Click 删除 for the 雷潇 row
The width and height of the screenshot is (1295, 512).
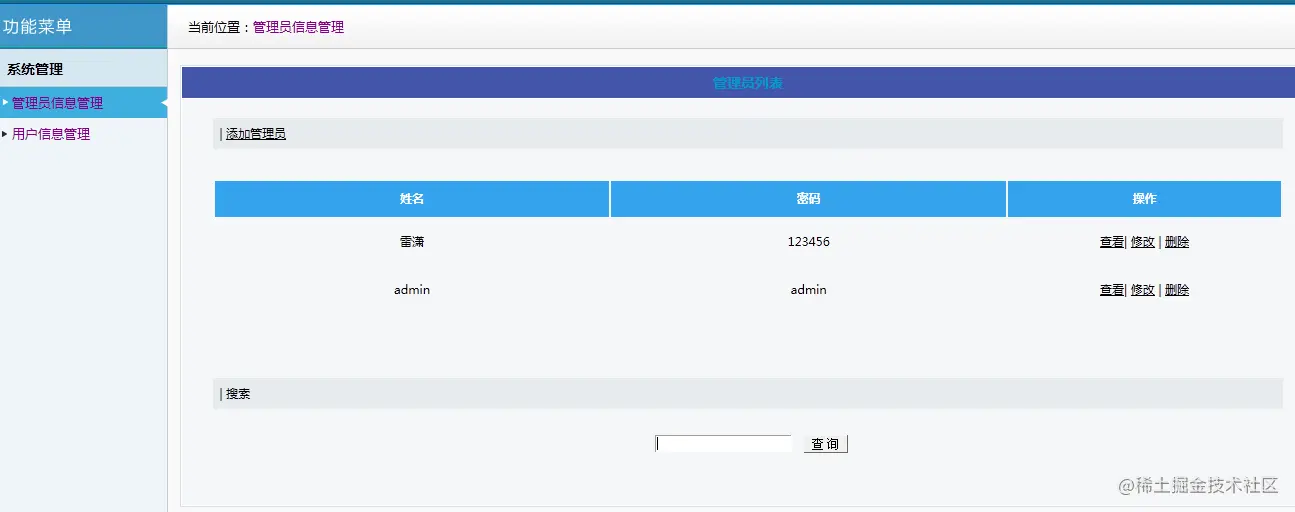(1177, 242)
